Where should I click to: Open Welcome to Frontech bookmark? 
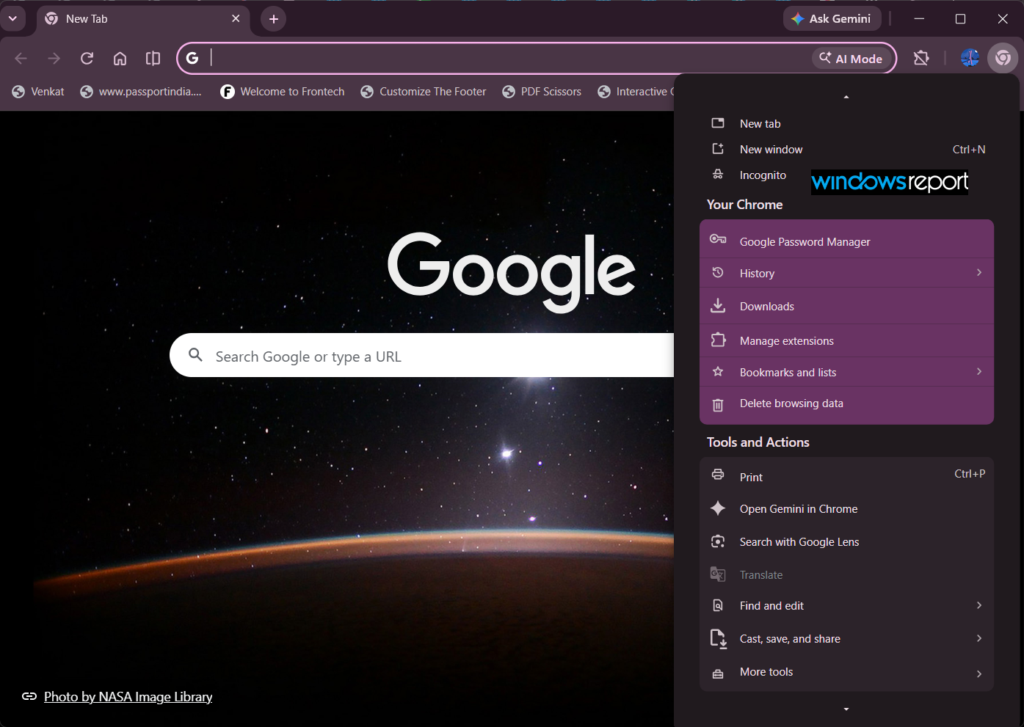coord(282,91)
